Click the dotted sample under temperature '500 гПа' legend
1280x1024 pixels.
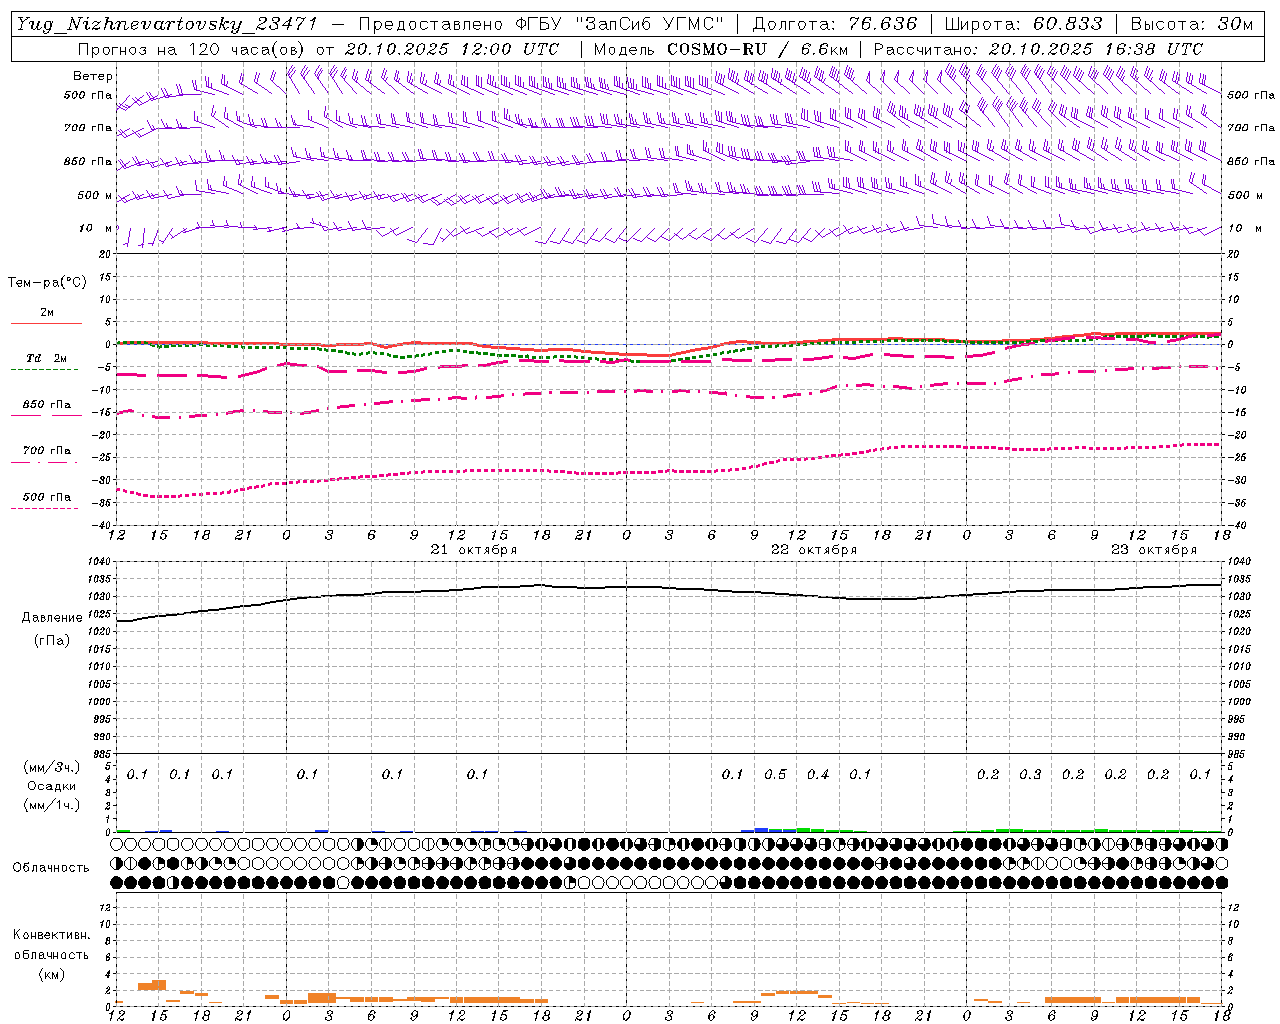(45, 508)
